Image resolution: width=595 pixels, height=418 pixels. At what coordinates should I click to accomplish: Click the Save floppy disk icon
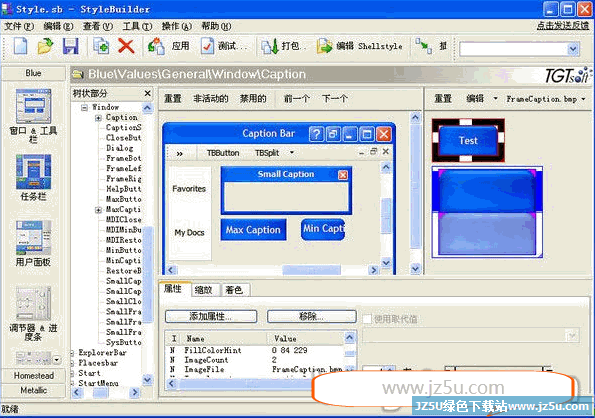click(x=71, y=46)
